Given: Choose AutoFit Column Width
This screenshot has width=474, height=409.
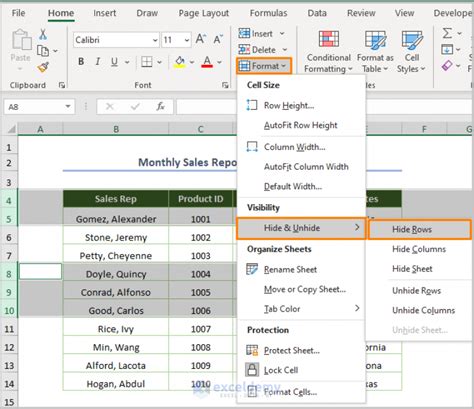Looking at the screenshot, I should (x=301, y=167).
